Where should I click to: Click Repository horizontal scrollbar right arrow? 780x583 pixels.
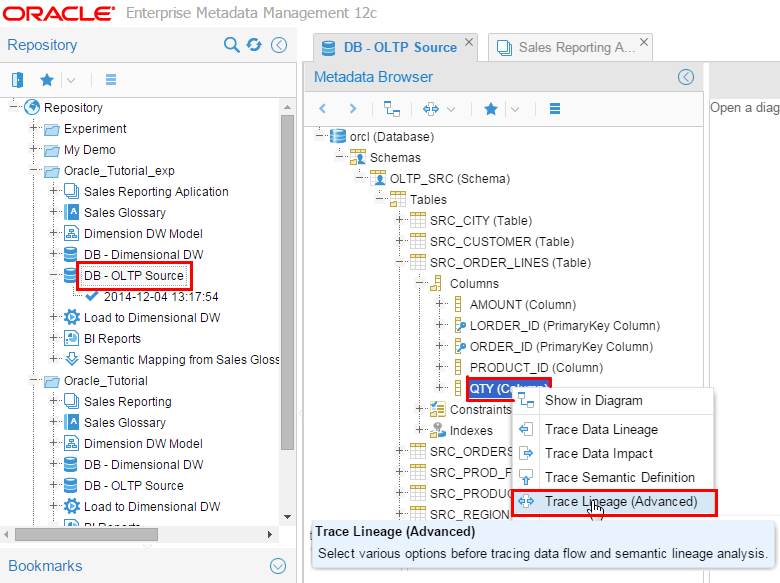point(270,534)
